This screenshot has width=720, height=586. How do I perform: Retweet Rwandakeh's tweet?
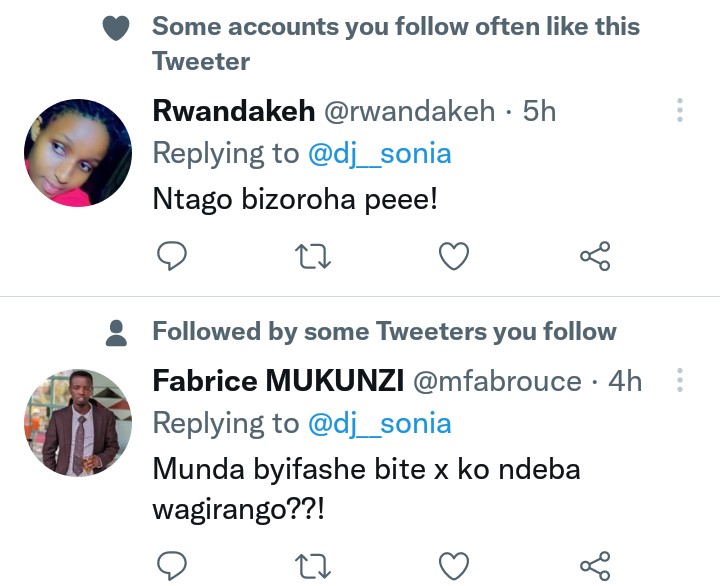point(314,258)
